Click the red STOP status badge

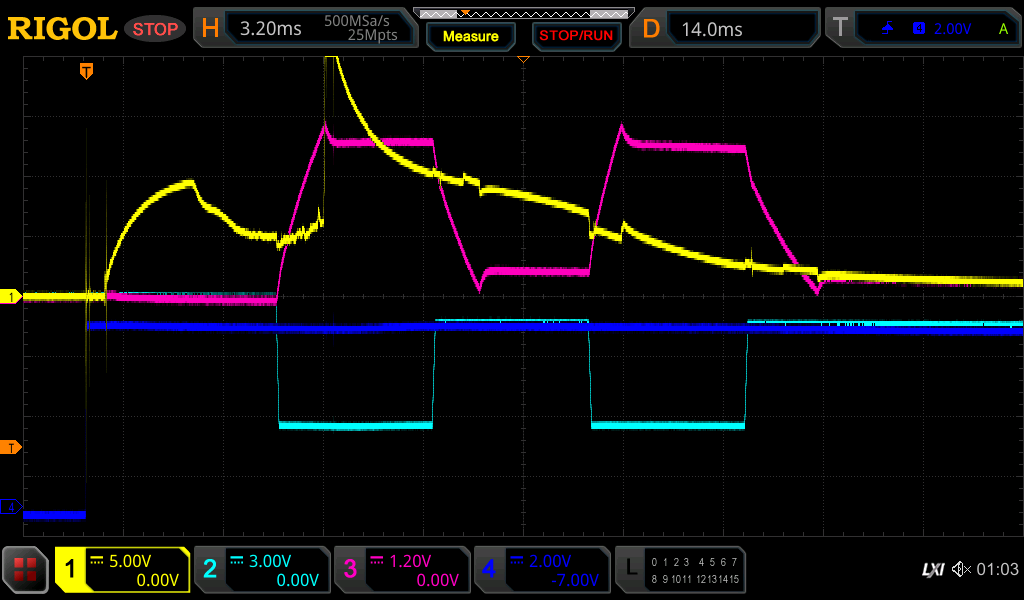[155, 28]
